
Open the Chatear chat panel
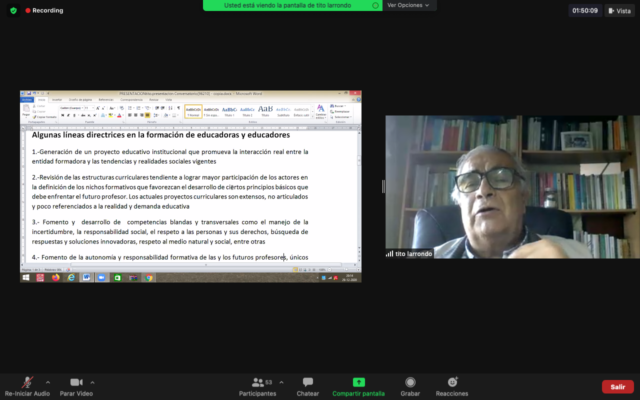(307, 382)
